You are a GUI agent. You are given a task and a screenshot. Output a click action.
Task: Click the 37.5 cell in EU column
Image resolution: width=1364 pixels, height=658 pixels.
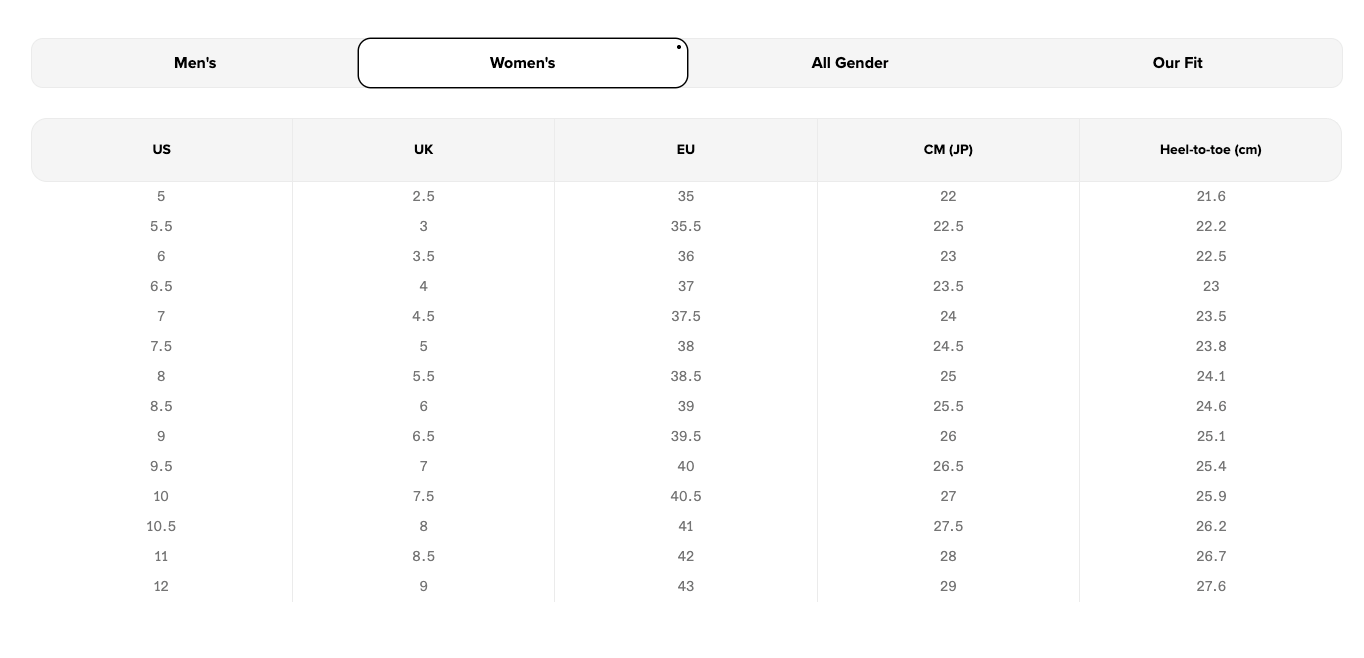(686, 316)
